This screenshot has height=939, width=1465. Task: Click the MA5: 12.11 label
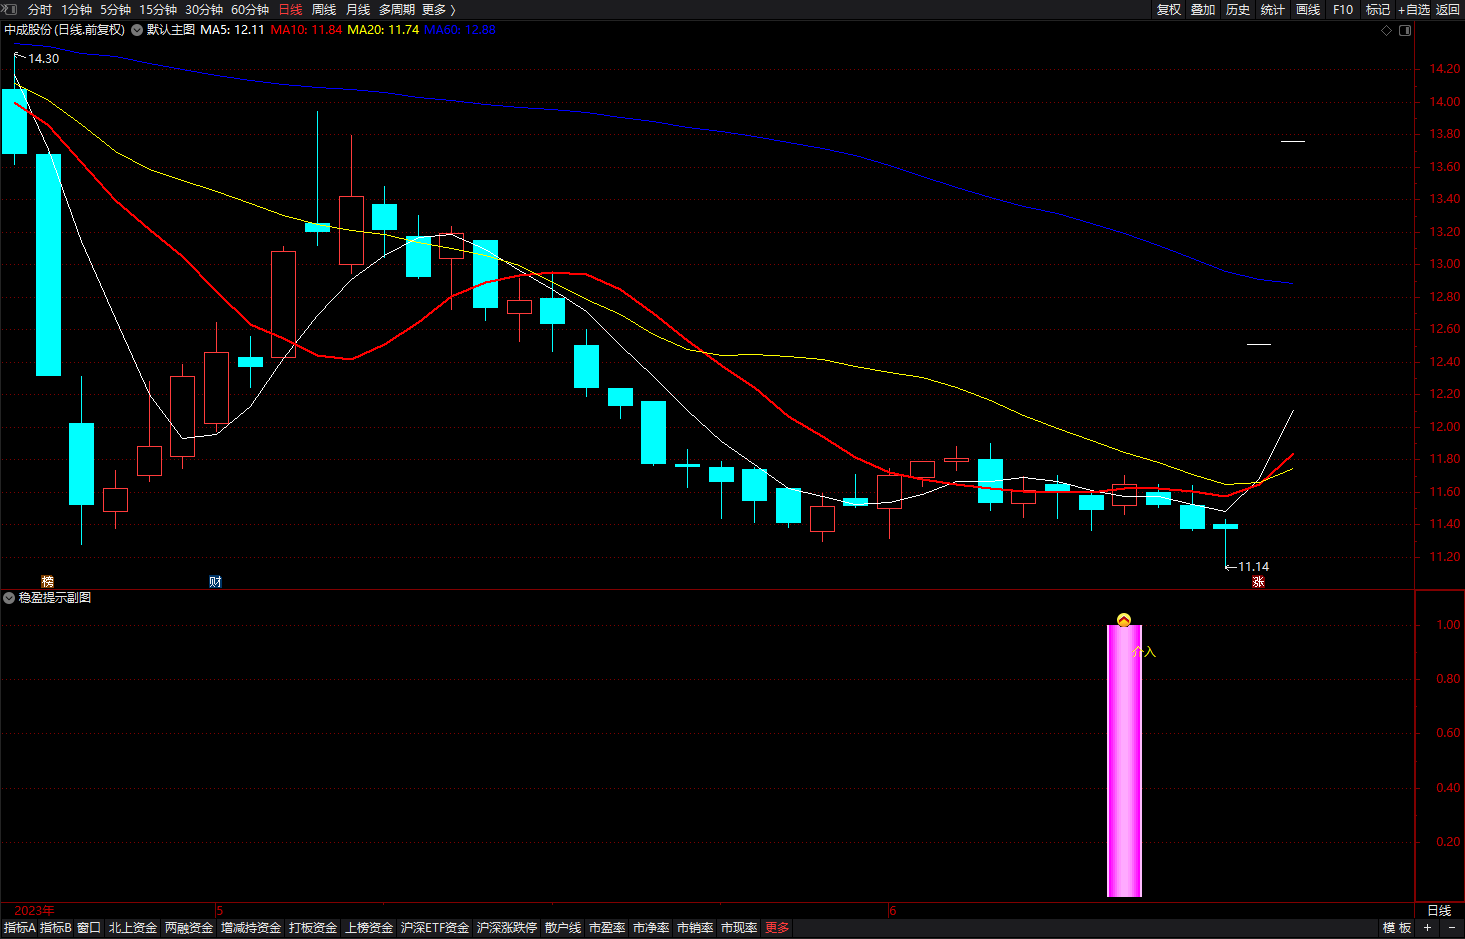pos(233,30)
